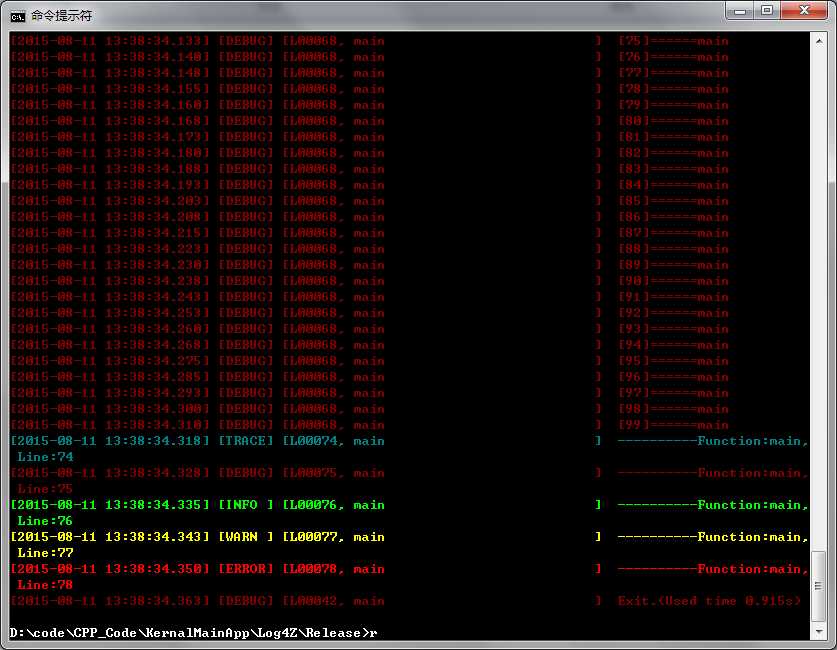Click the yellow [WARN ] log level text
Image resolution: width=837 pixels, height=650 pixels.
246,537
